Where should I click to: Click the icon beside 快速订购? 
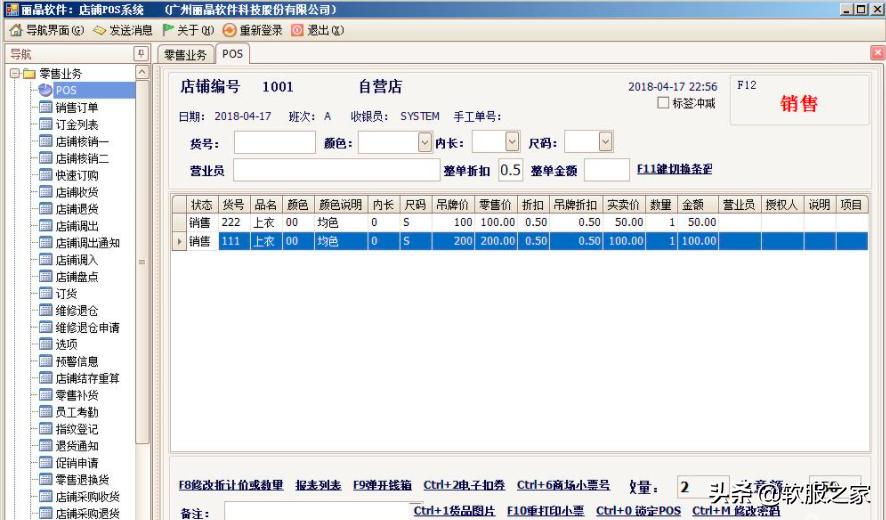coord(46,175)
